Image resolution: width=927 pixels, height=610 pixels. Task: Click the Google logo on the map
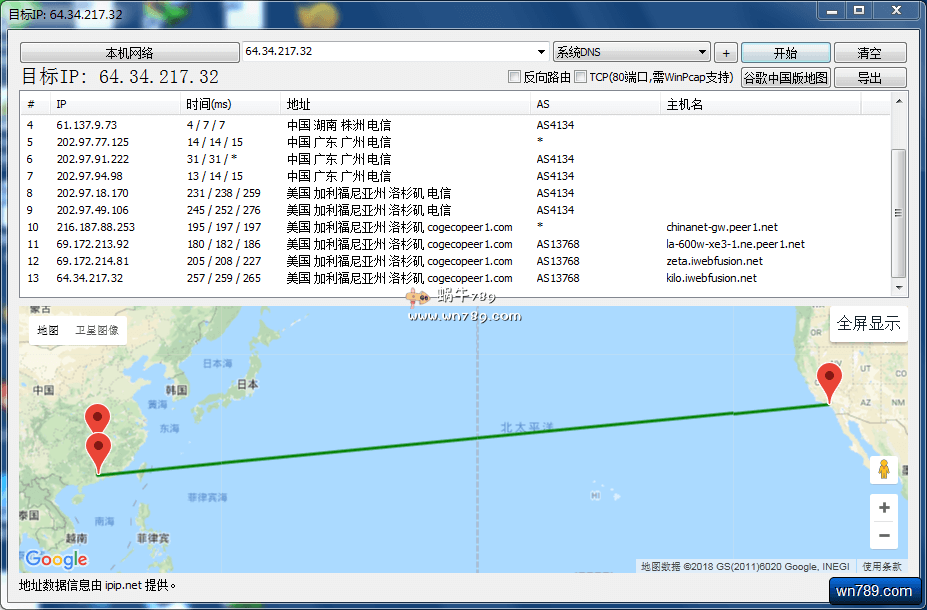[56, 559]
